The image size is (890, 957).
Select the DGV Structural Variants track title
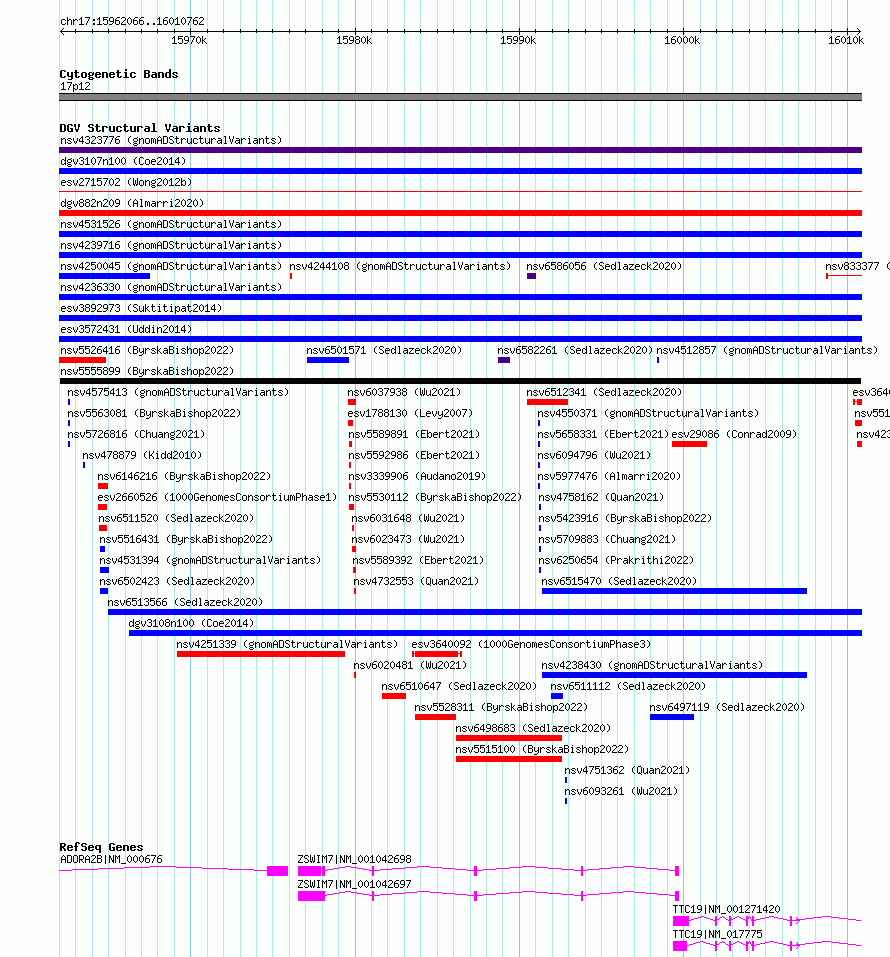click(x=140, y=128)
